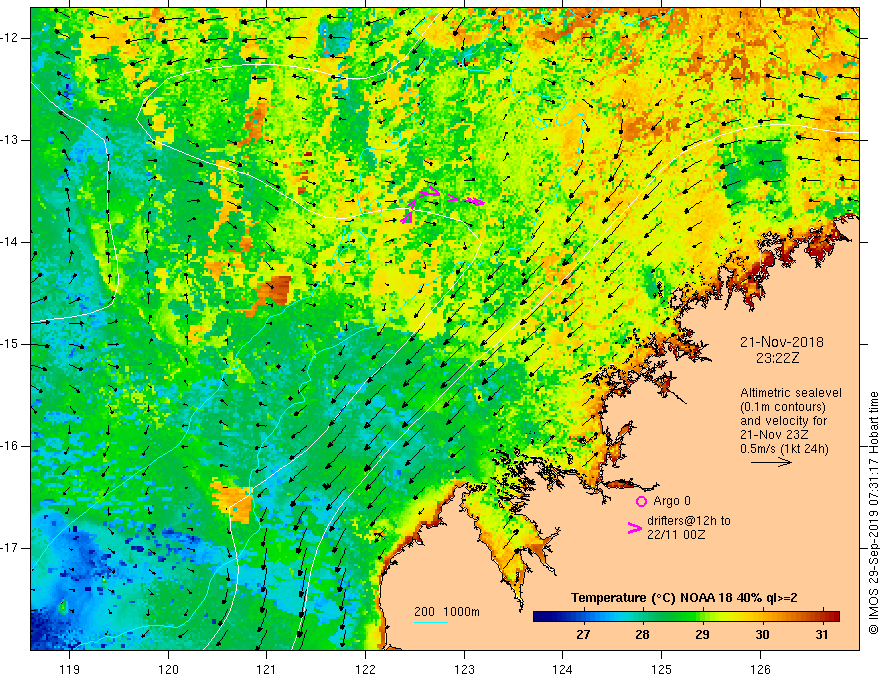880x680 pixels.
Task: Click latitude axis label -16
Action: (x=10, y=446)
